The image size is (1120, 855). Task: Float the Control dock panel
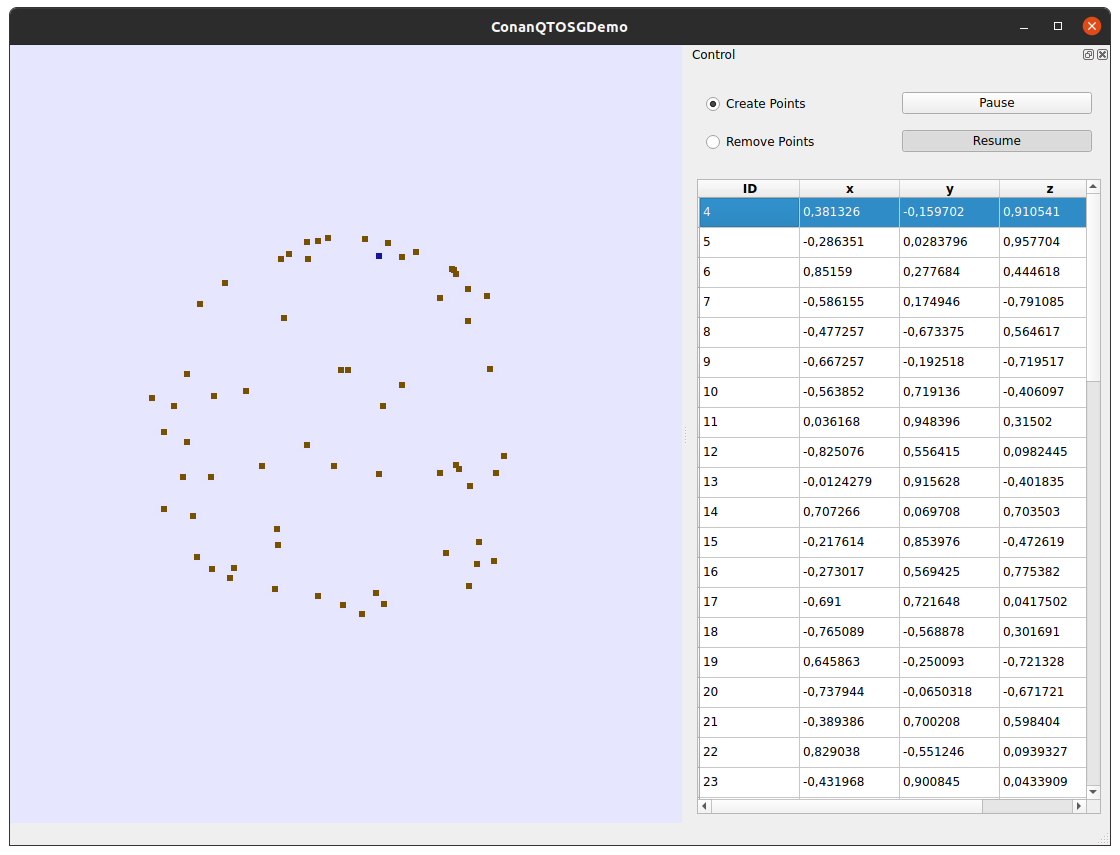(1088, 55)
